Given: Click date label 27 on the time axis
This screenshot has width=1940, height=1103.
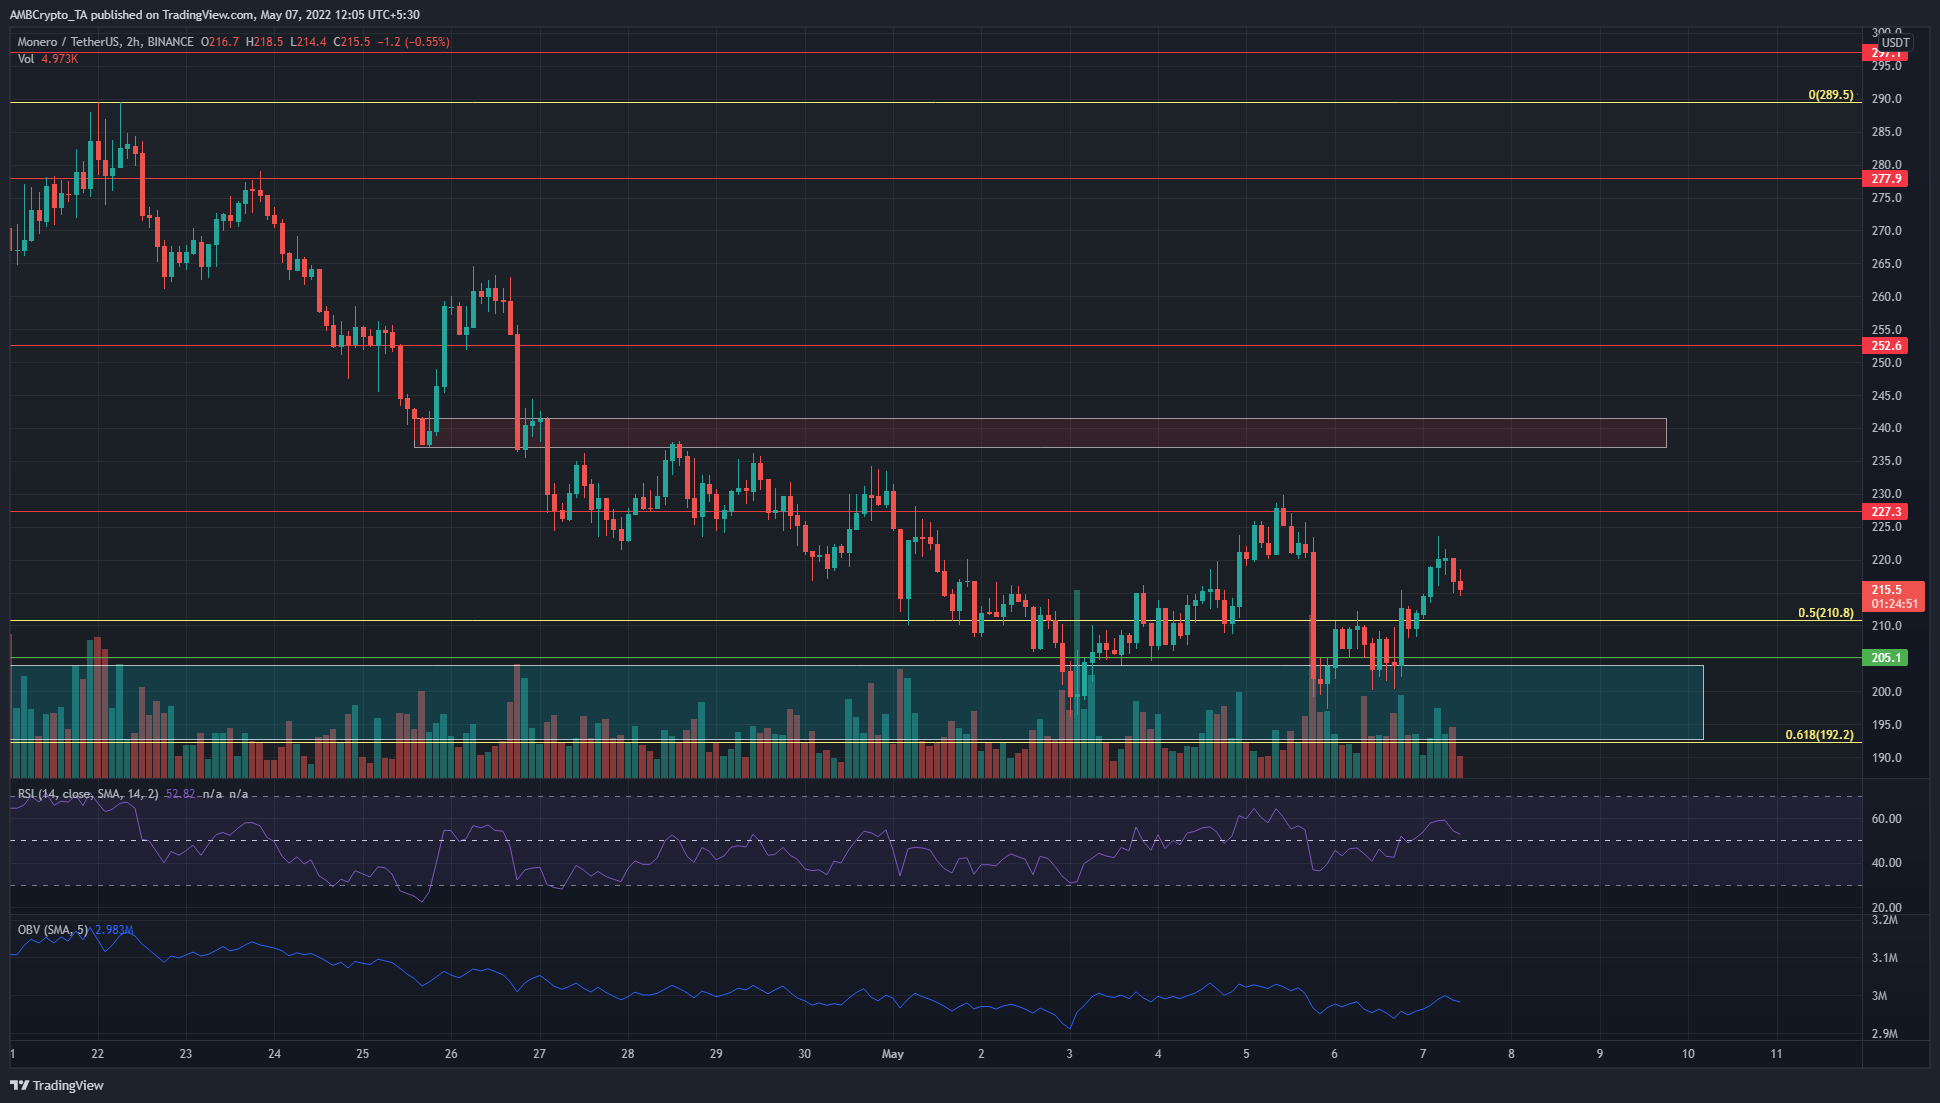Looking at the screenshot, I should [x=540, y=1054].
